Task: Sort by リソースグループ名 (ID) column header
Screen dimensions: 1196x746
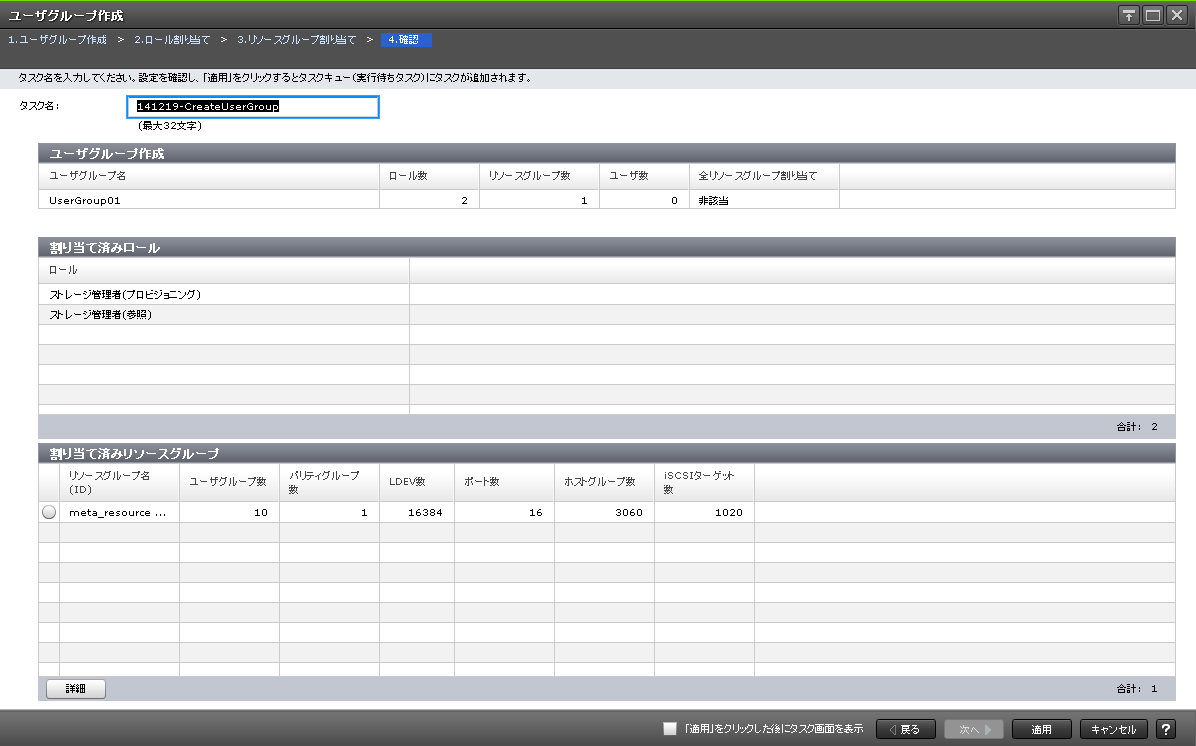Action: click(110, 482)
